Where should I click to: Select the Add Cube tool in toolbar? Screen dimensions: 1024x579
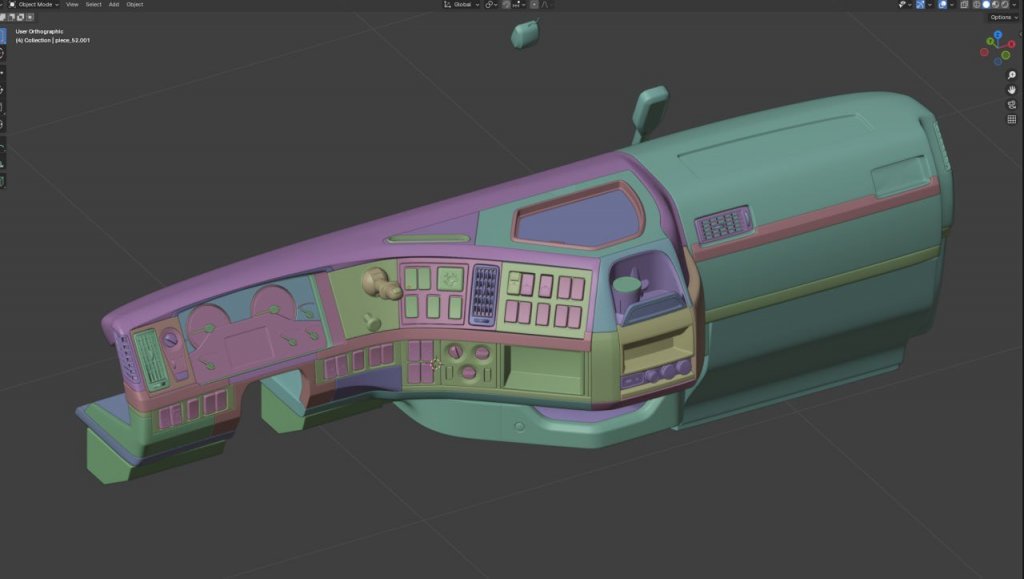pos(2,181)
